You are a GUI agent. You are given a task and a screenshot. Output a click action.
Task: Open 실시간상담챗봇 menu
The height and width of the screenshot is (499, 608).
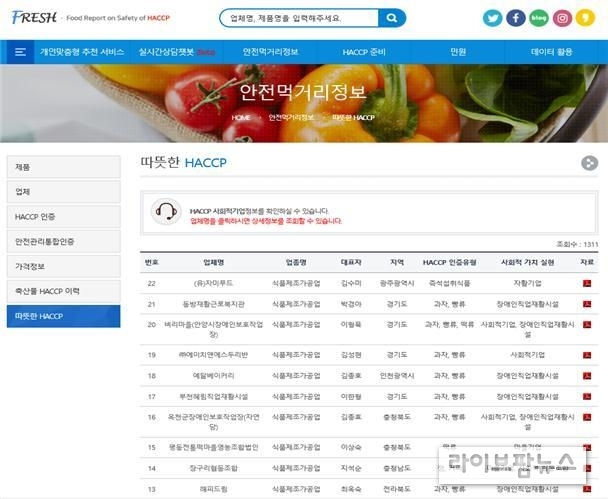[x=177, y=52]
